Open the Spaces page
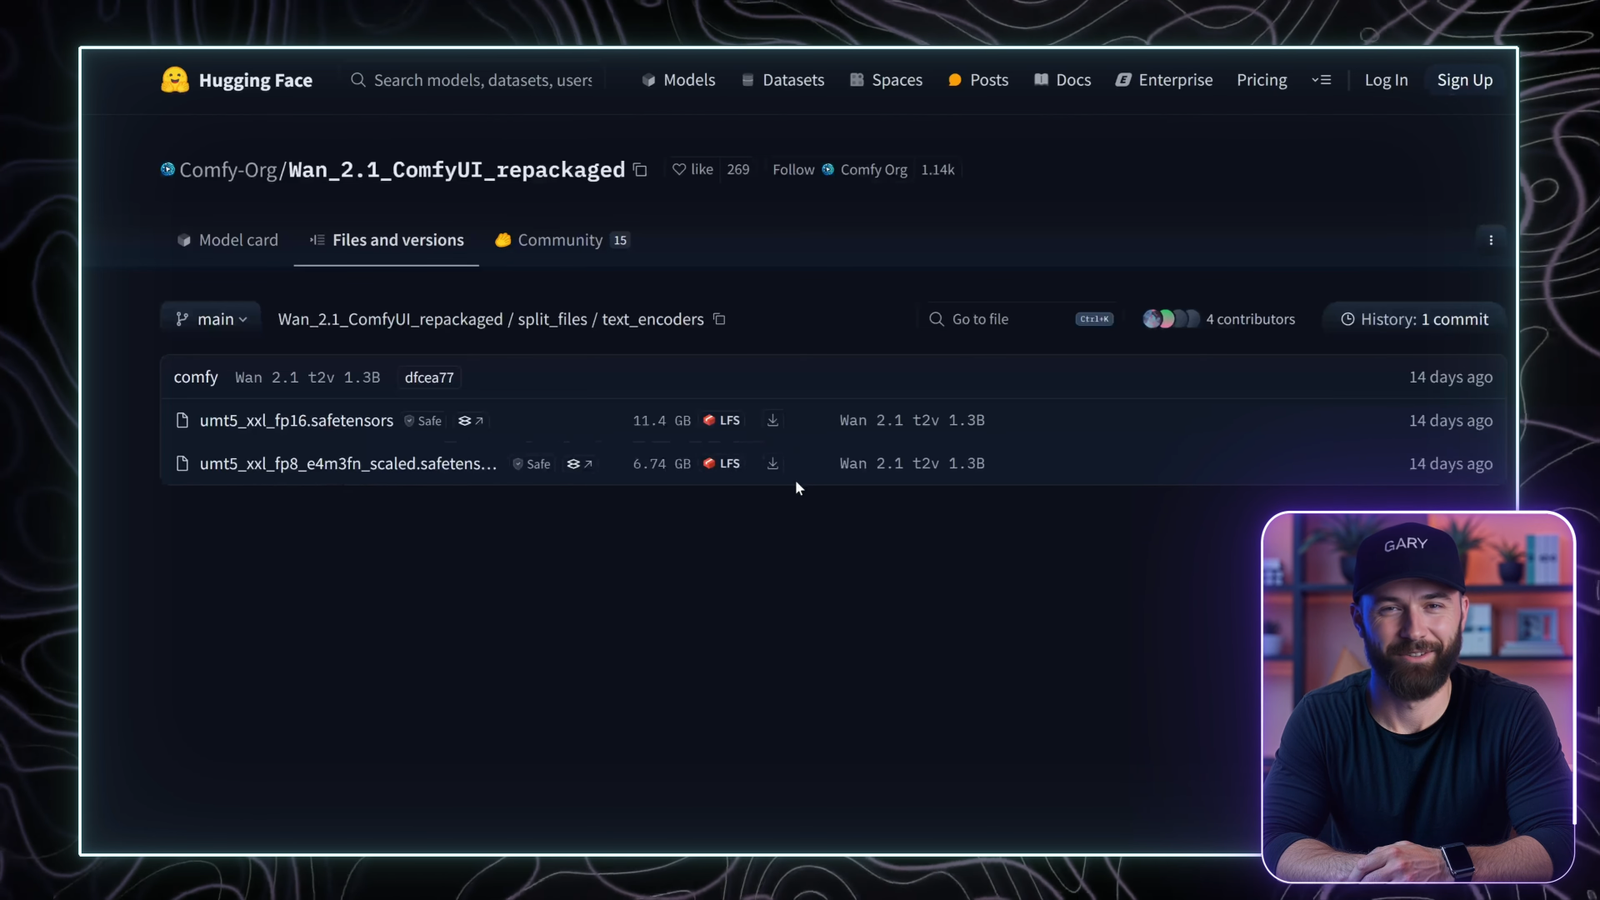The image size is (1600, 900). point(886,80)
